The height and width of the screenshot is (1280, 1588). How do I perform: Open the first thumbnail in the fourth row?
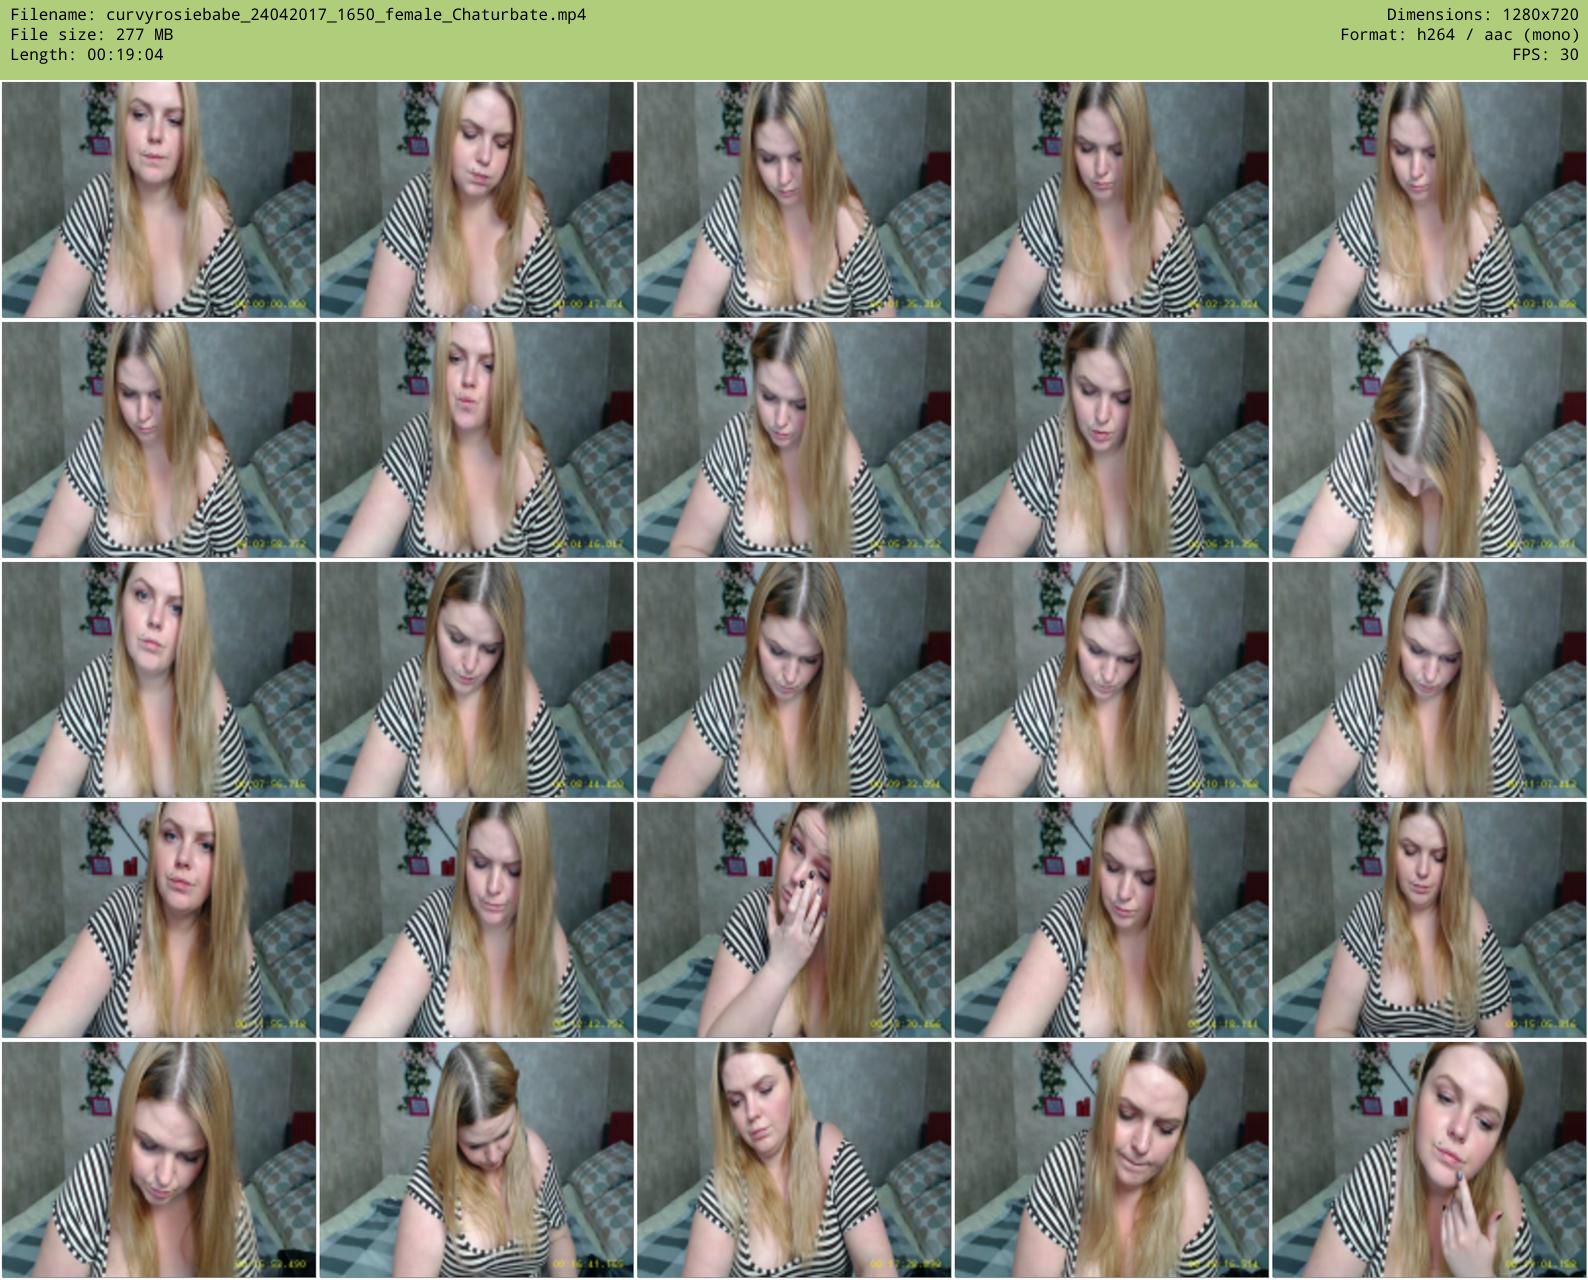159,920
